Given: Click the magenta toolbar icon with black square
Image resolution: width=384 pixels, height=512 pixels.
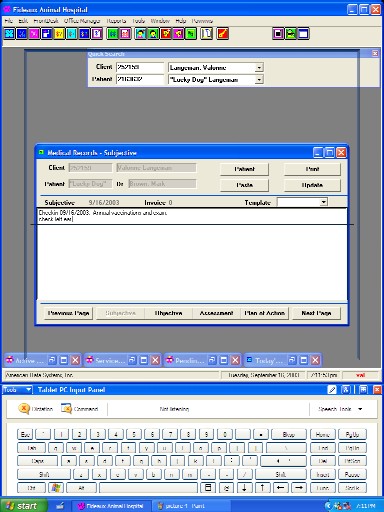Looking at the screenshot, I should click(x=278, y=34).
